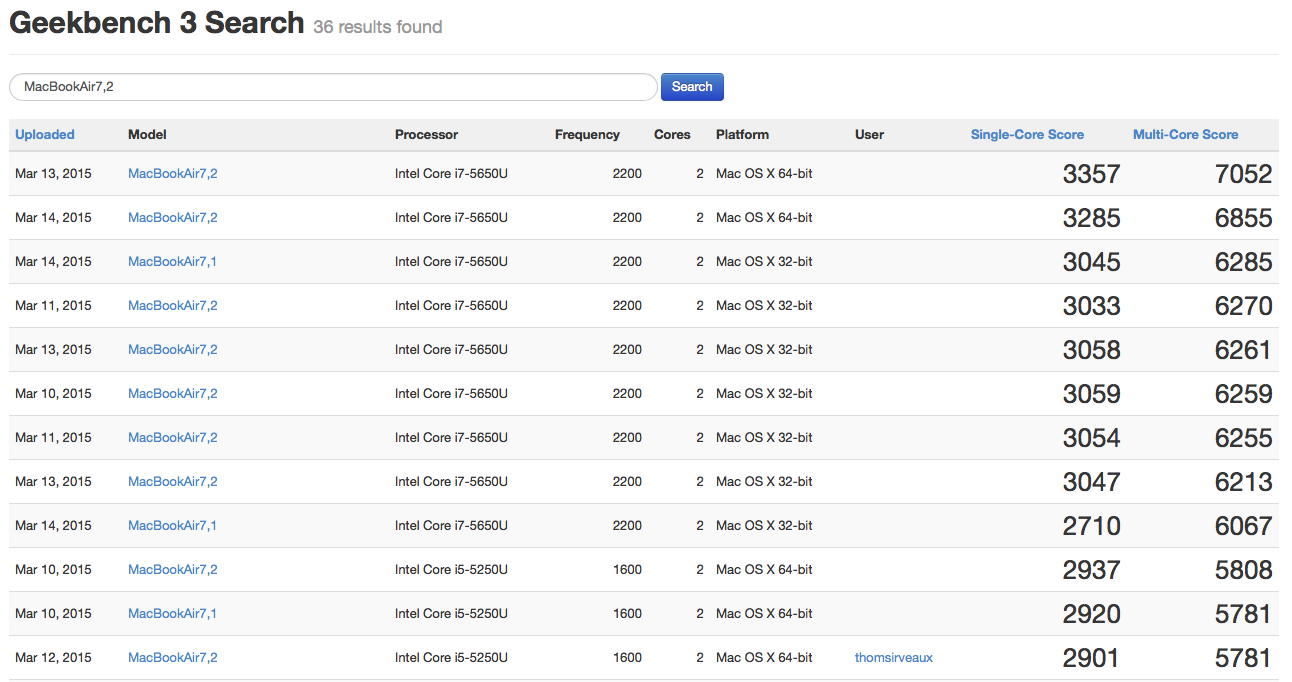
Task: Select the multi-core score 6259
Action: pyautogui.click(x=1243, y=394)
